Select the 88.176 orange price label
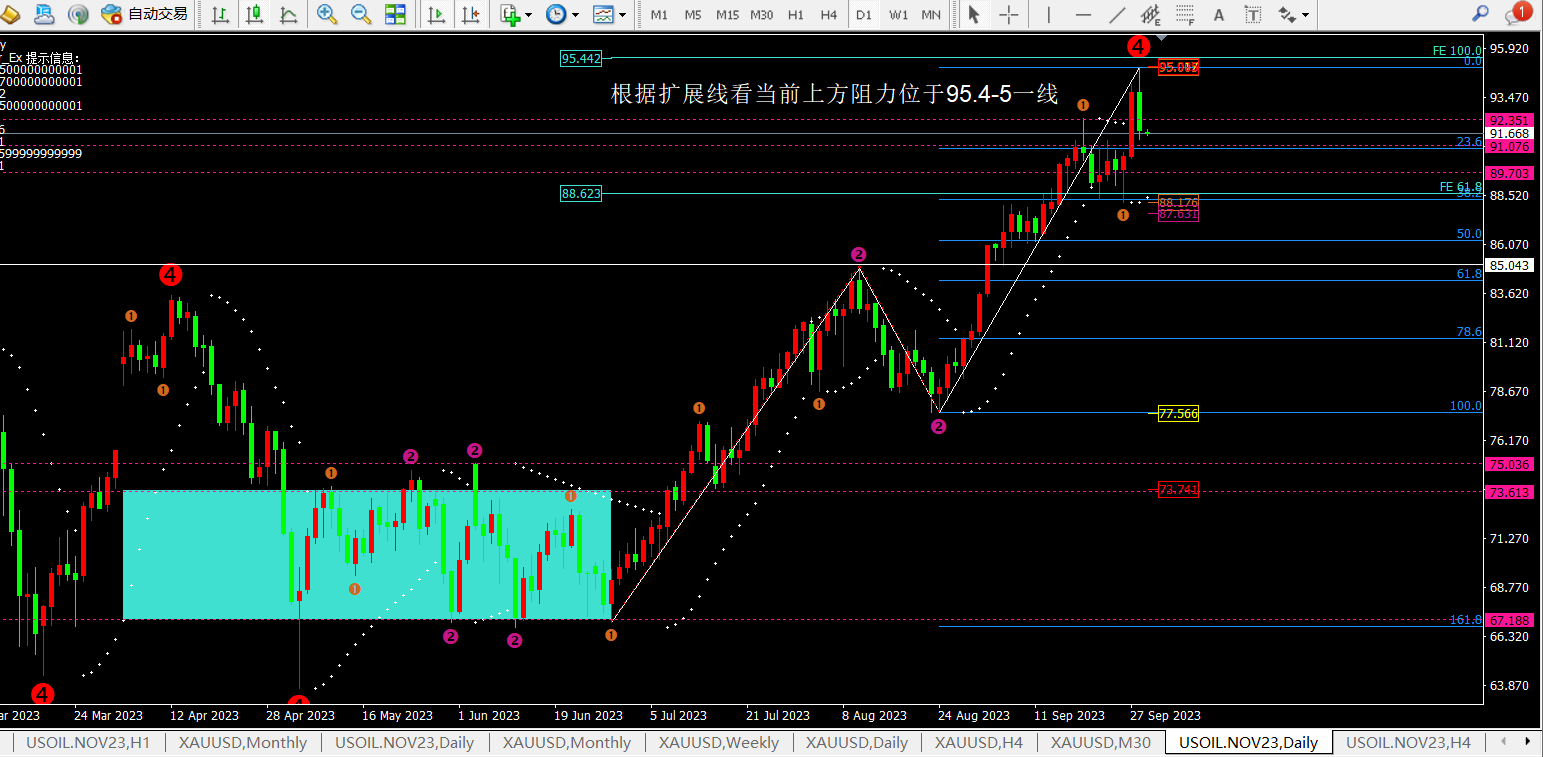The image size is (1543, 757). tap(1178, 202)
